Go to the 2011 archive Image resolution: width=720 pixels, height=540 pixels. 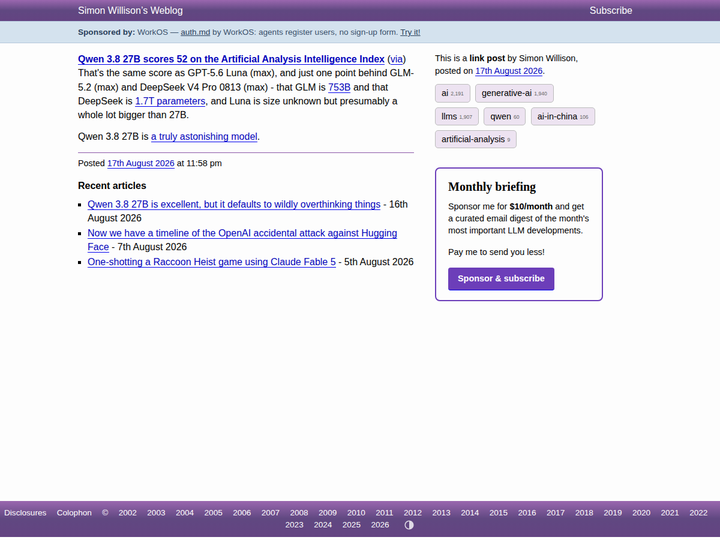coord(384,513)
